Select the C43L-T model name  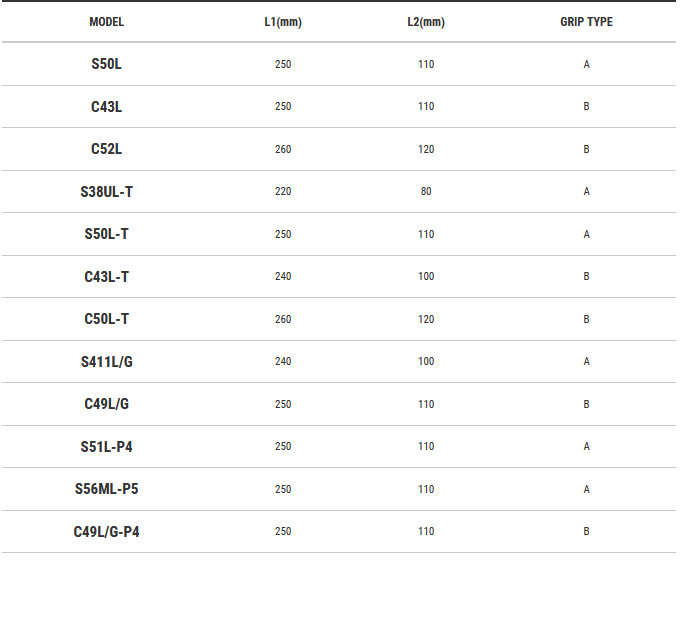tap(106, 276)
